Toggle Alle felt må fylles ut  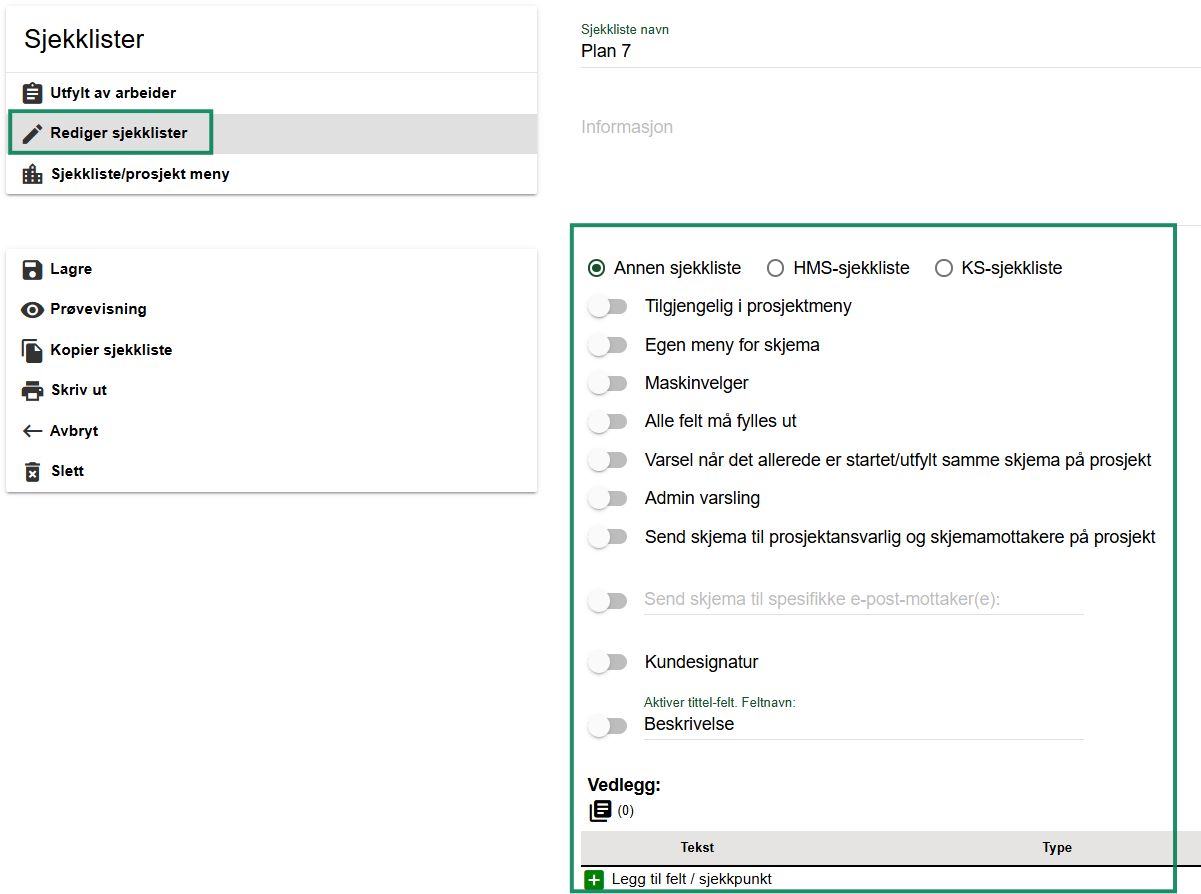tap(607, 422)
